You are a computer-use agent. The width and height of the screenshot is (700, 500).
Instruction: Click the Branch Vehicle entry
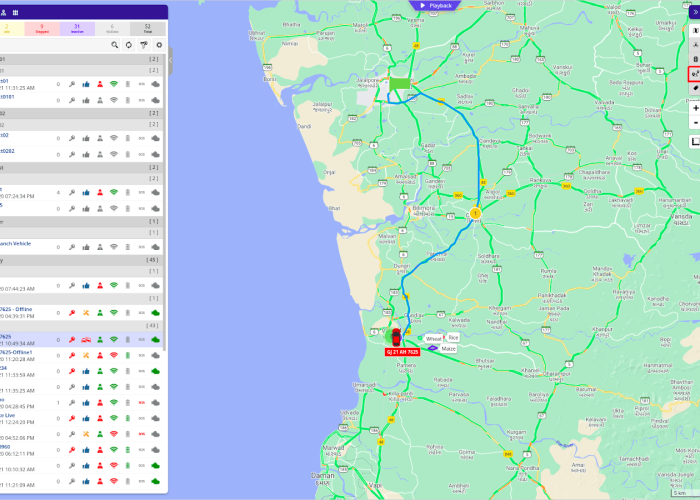[x=20, y=243]
